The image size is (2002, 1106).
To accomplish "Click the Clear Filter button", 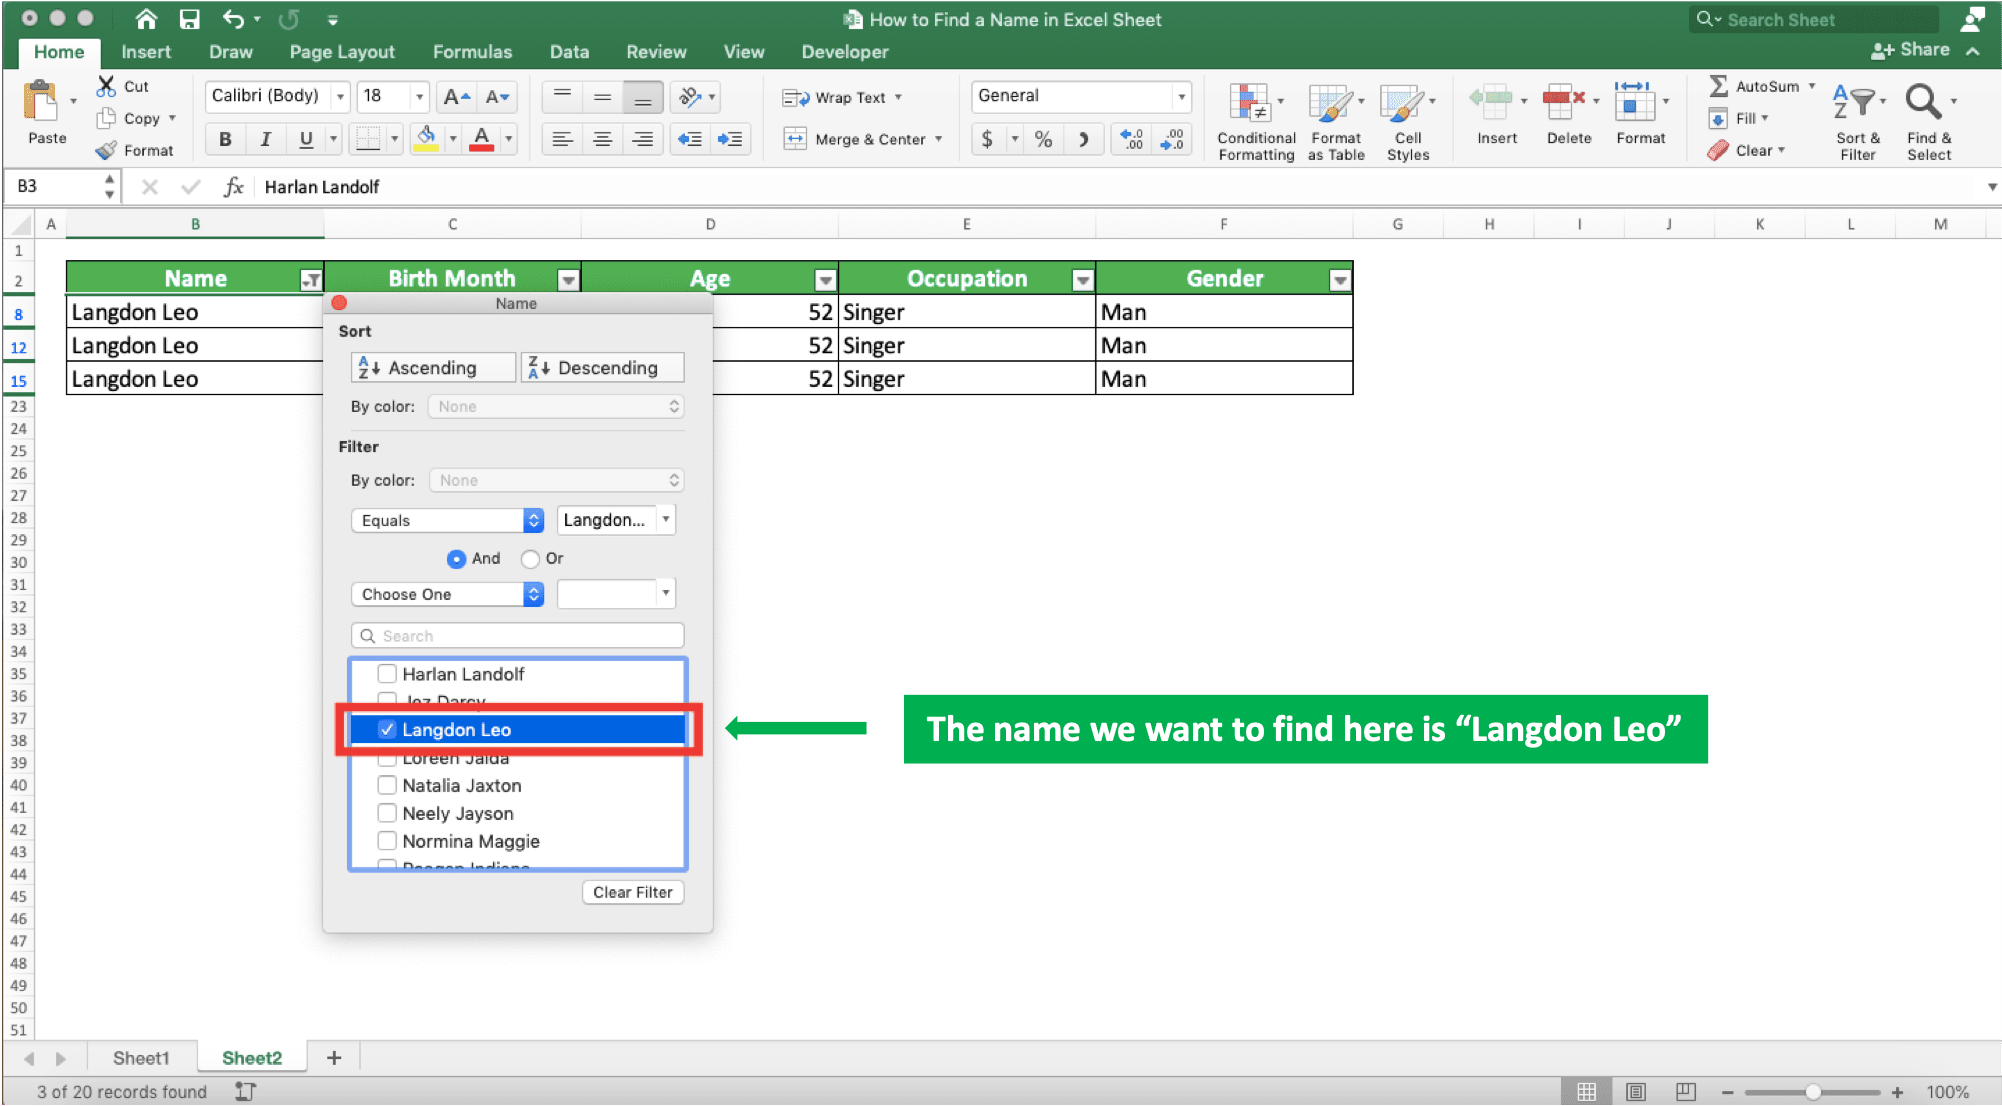I will [632, 891].
